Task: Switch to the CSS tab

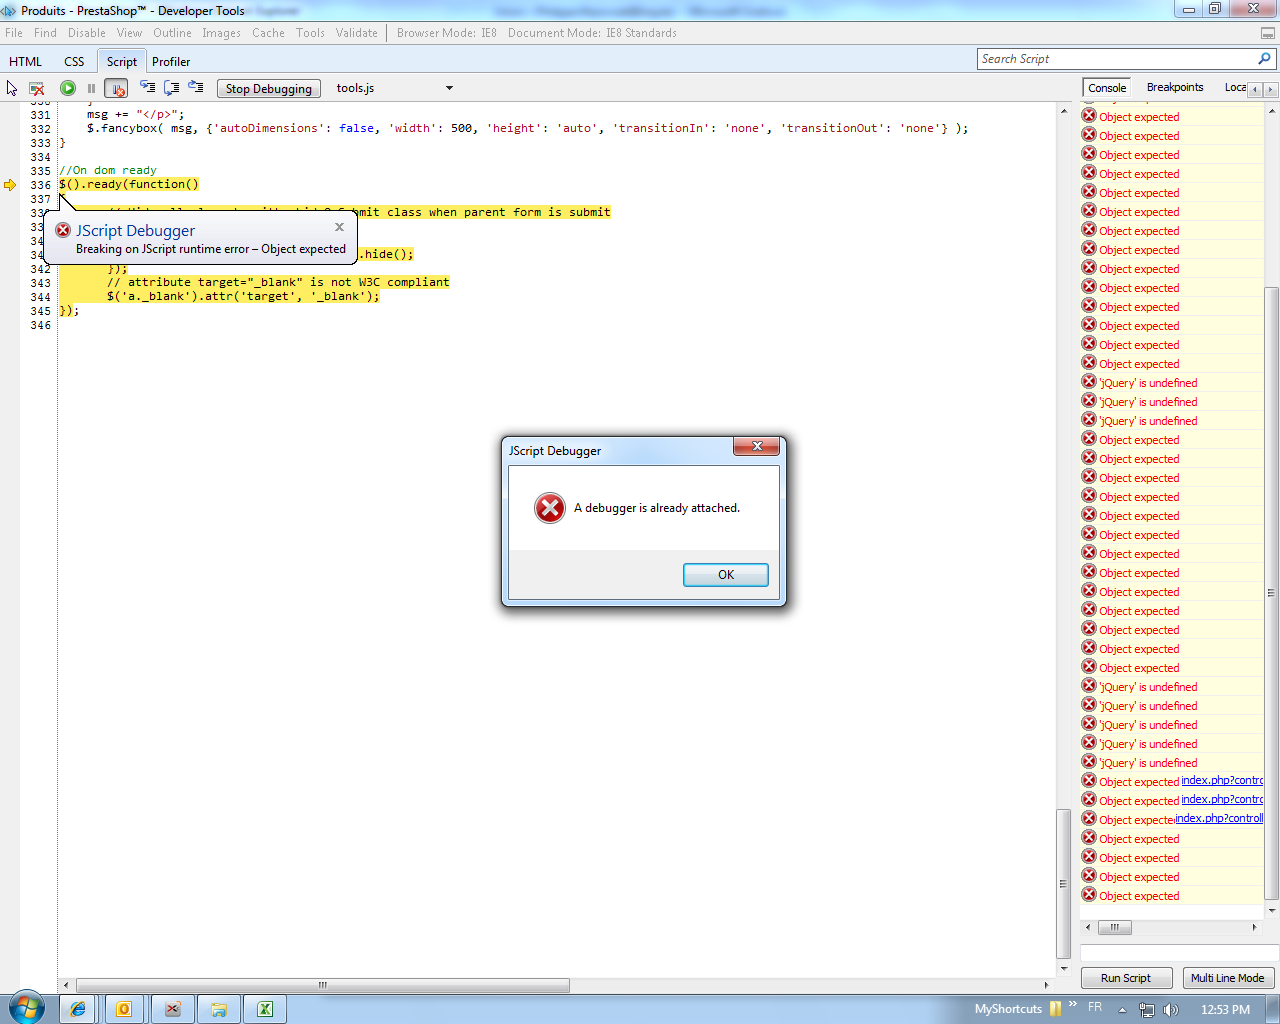Action: pos(74,61)
